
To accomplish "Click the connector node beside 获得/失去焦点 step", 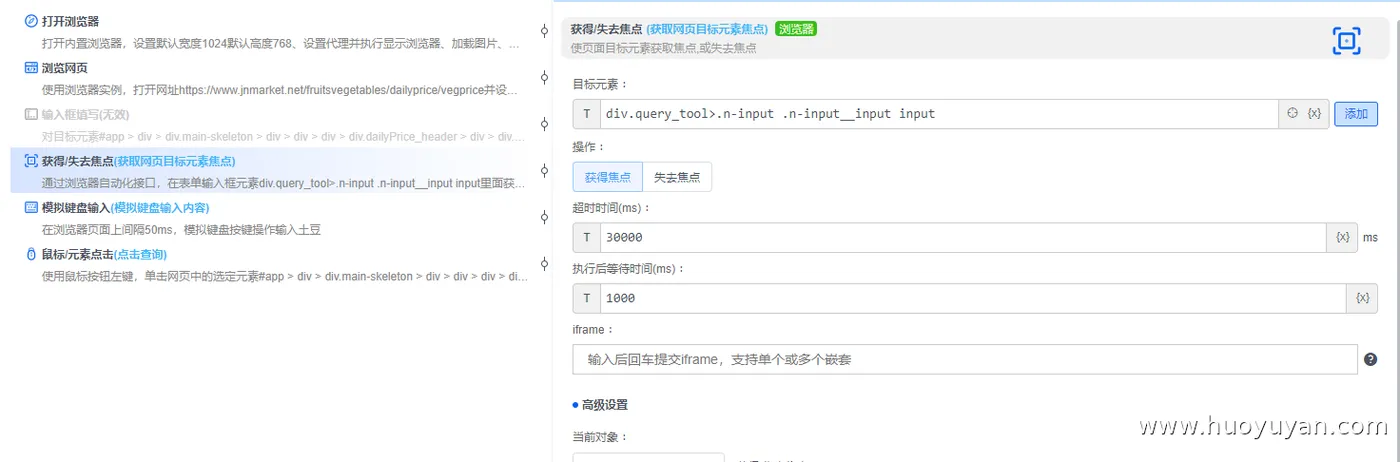I will tap(544, 171).
